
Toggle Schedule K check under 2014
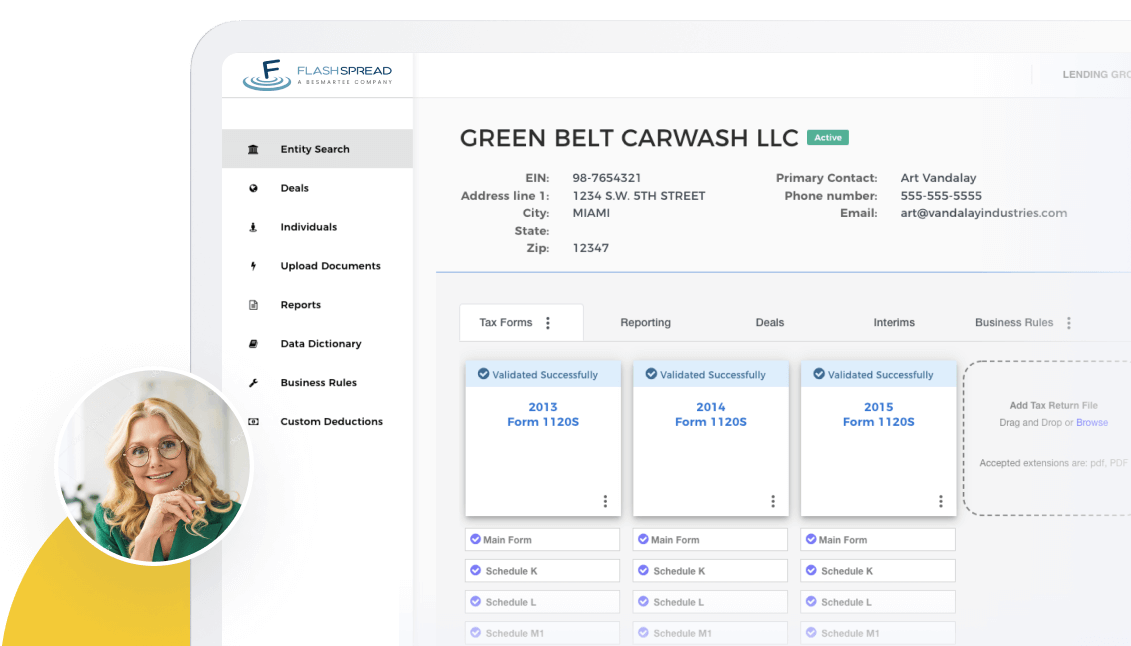click(643, 570)
